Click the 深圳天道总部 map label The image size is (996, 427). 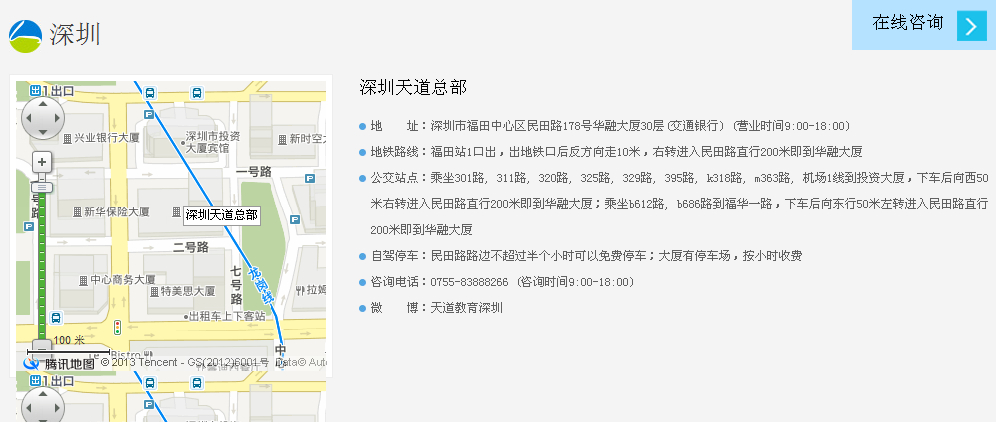click(x=221, y=214)
